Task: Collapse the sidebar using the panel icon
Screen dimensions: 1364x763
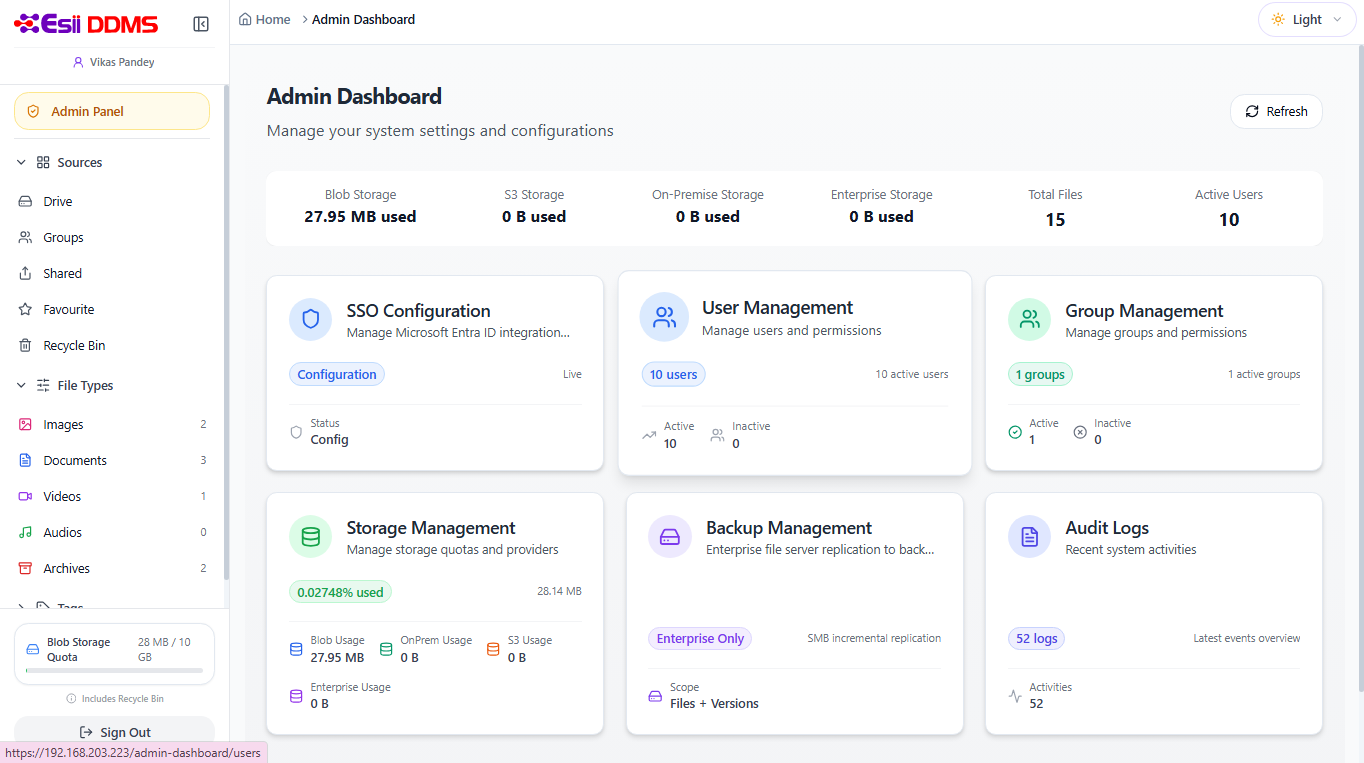Action: click(x=201, y=24)
